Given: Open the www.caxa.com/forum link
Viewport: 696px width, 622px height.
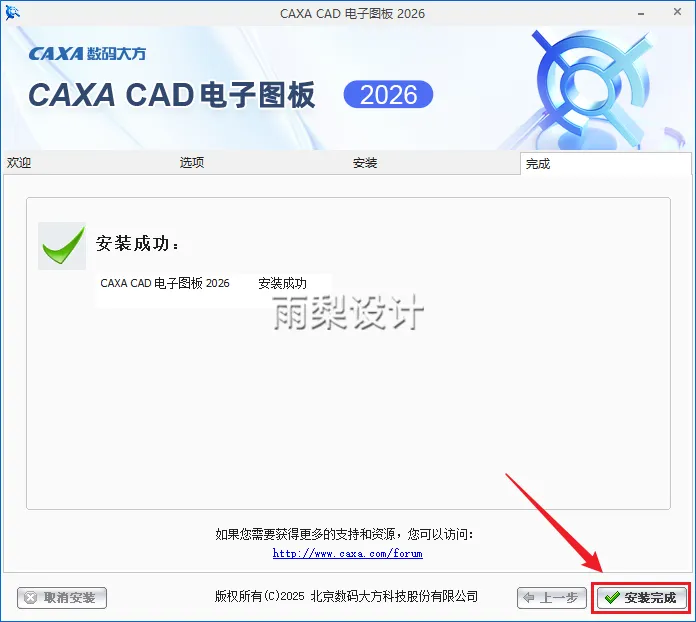Looking at the screenshot, I should click(x=348, y=553).
